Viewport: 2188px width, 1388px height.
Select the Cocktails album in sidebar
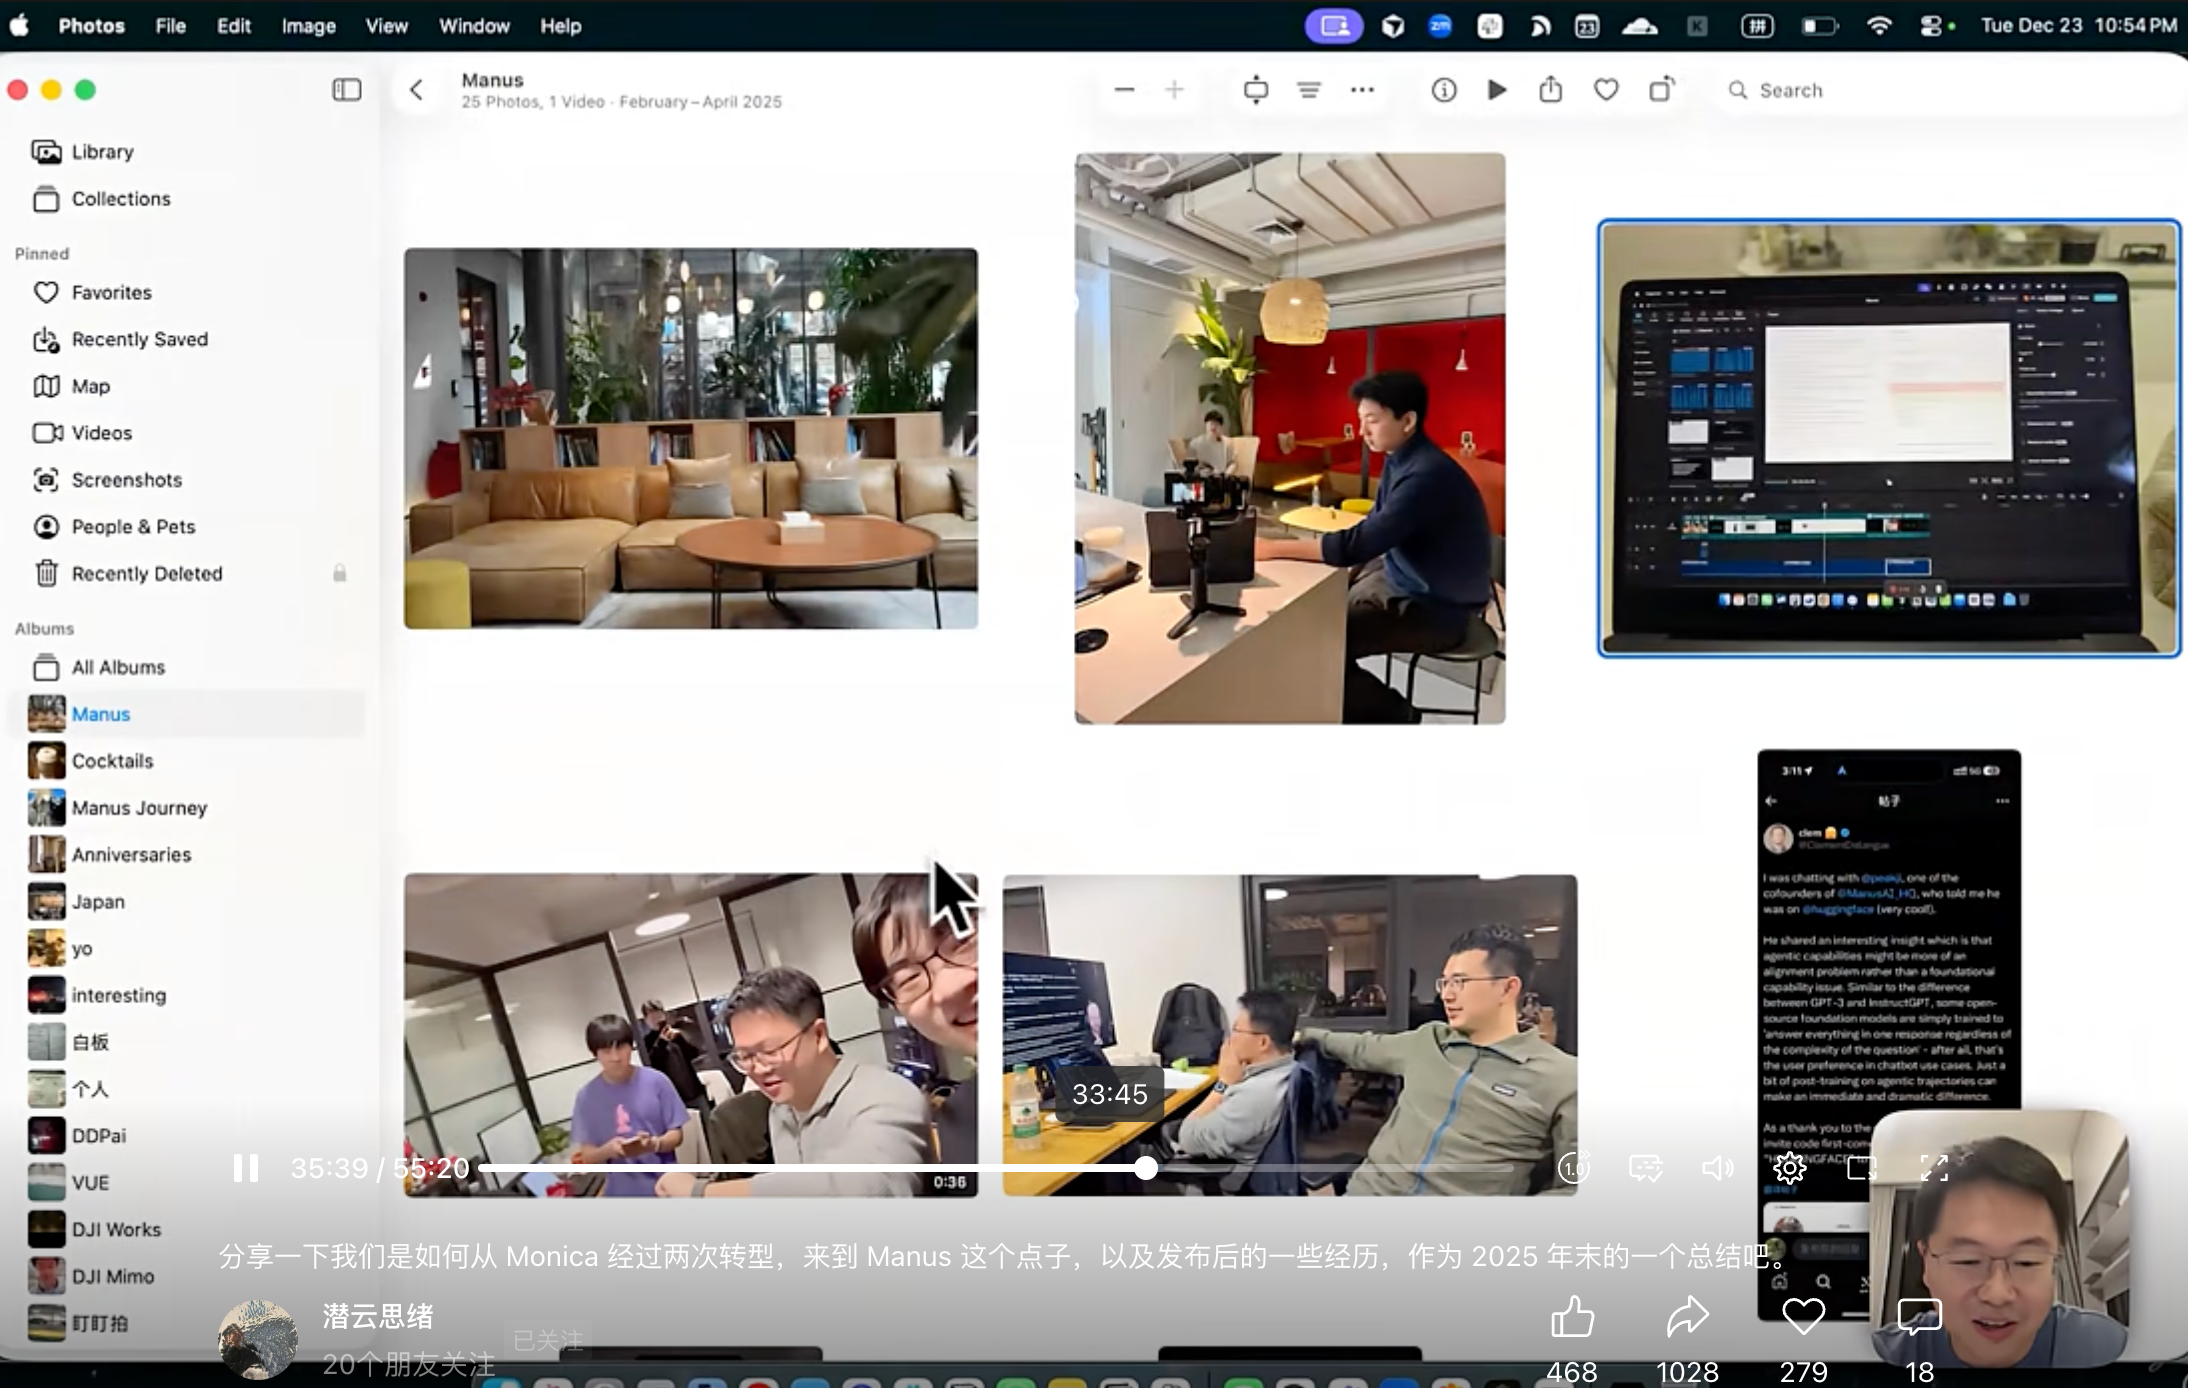112,761
